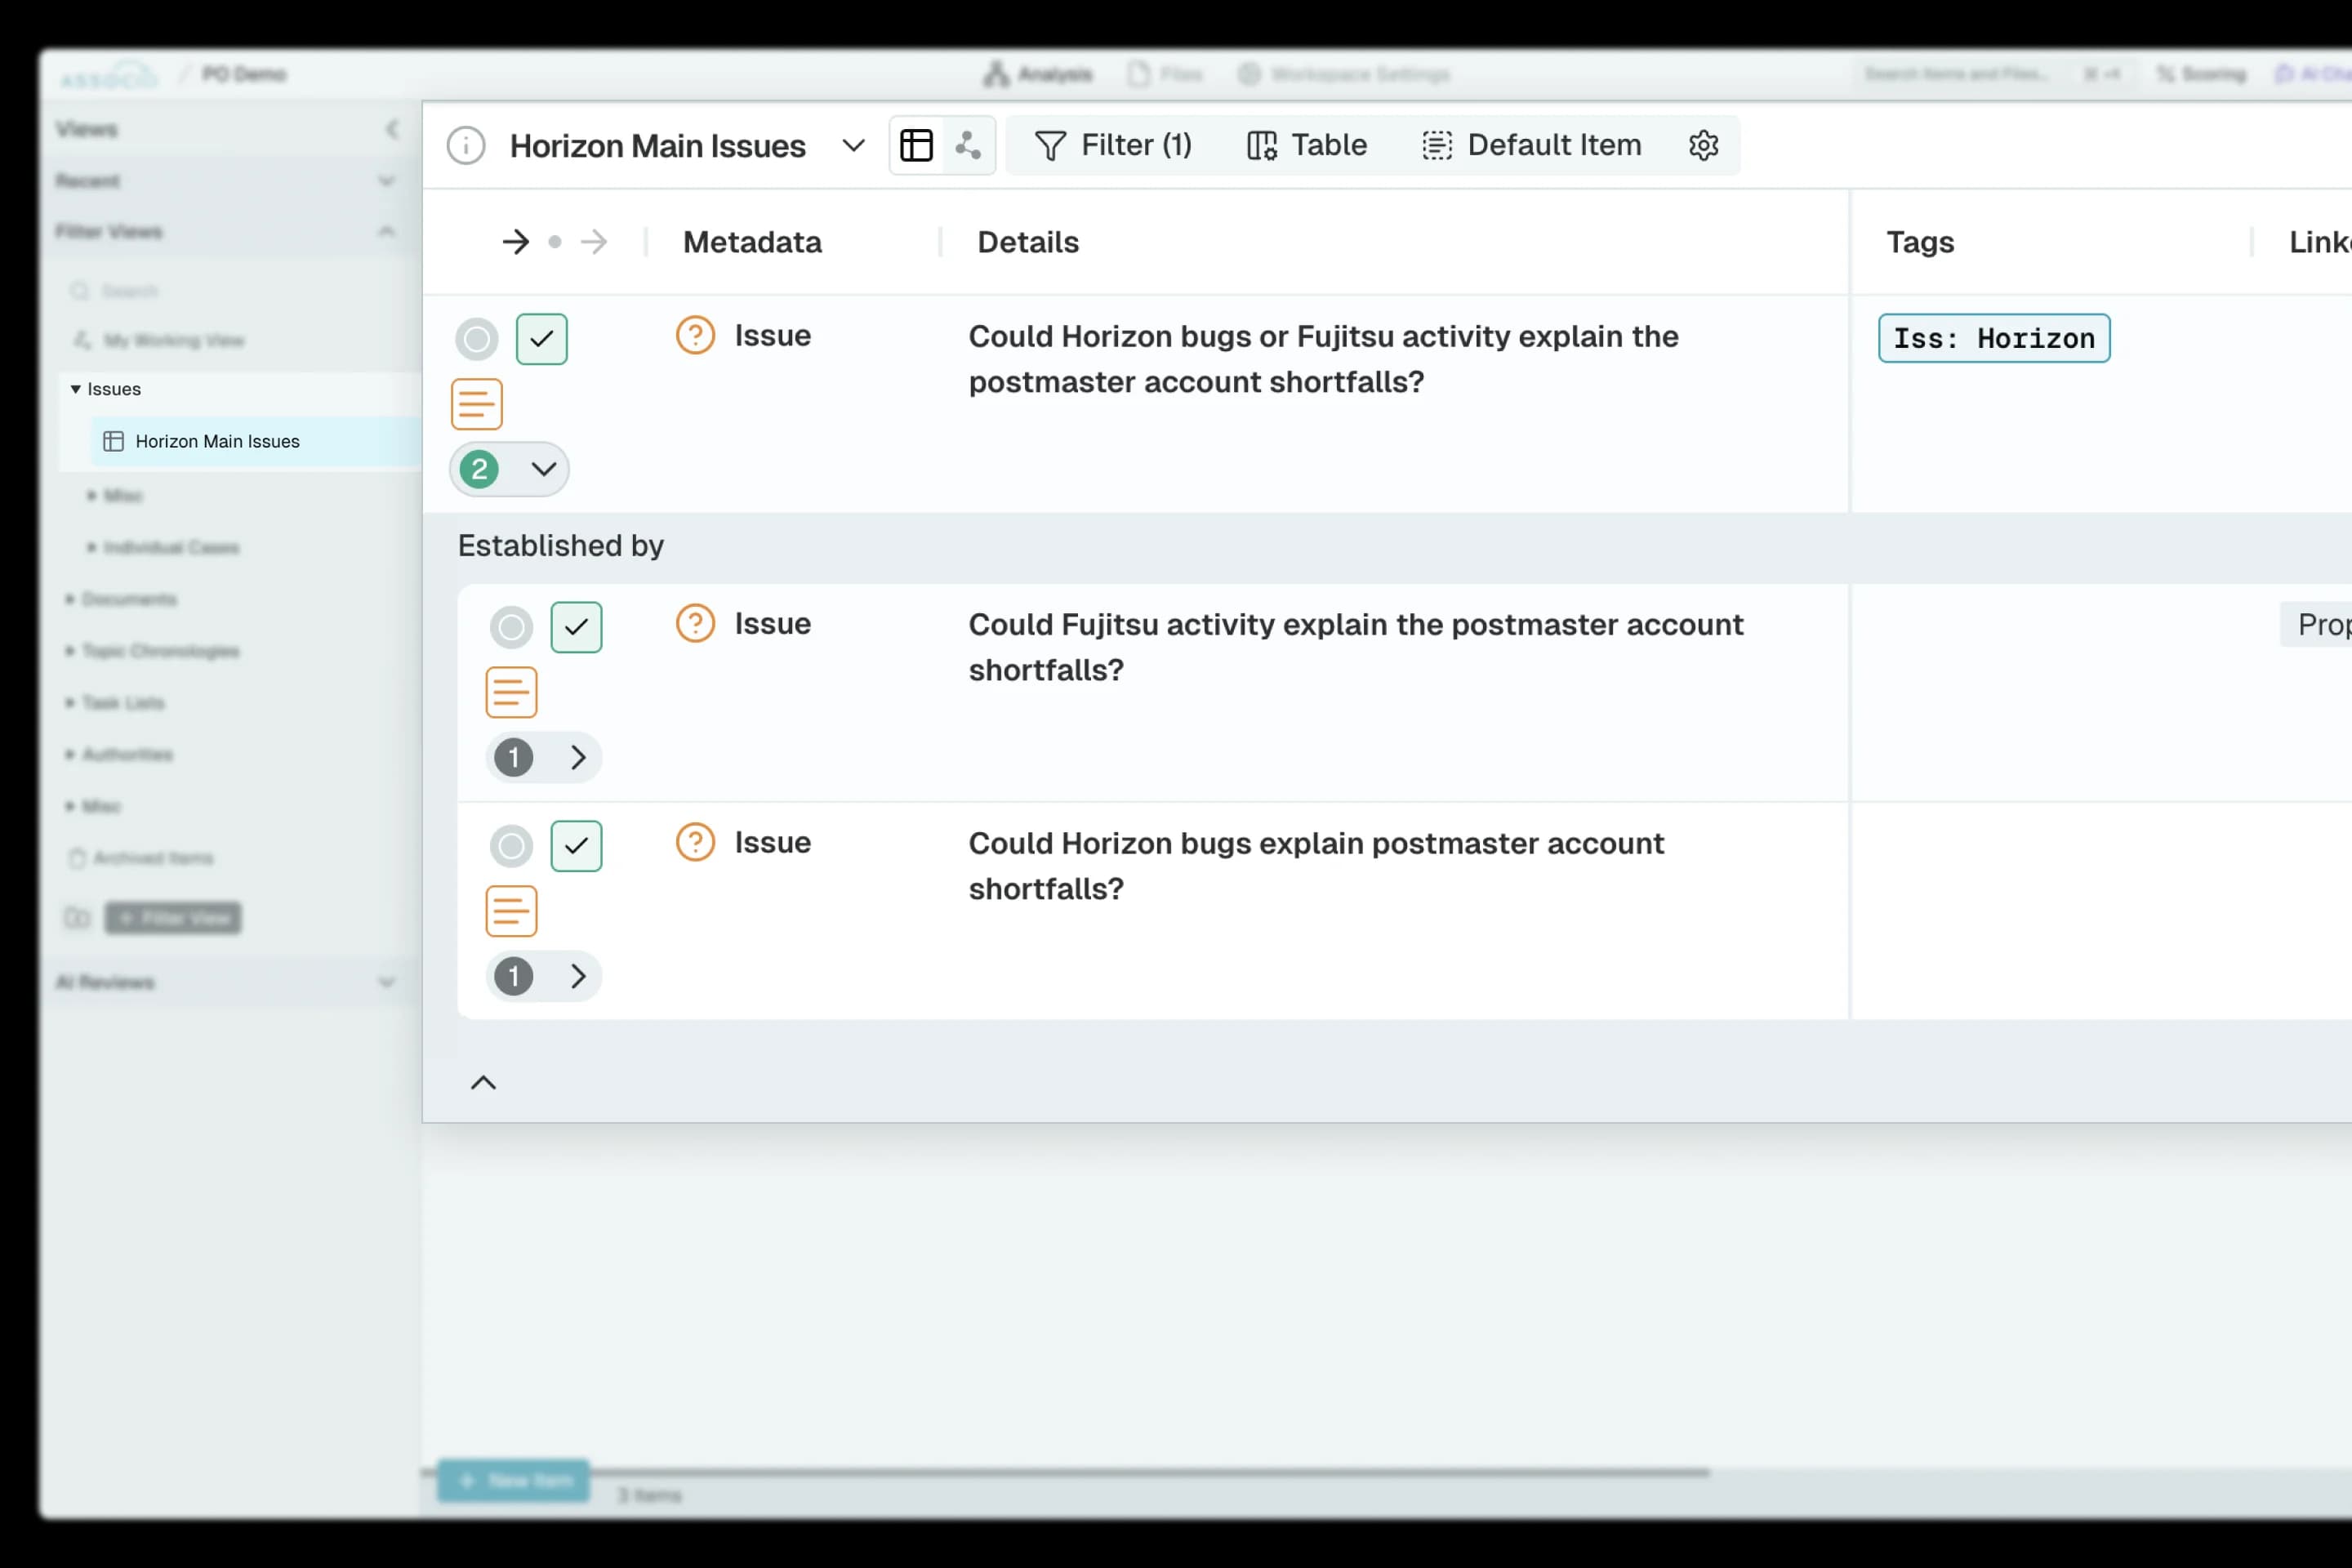Select radio circle on Horizon bugs issue
Image resolution: width=2352 pixels, height=1568 pixels.
(x=511, y=846)
